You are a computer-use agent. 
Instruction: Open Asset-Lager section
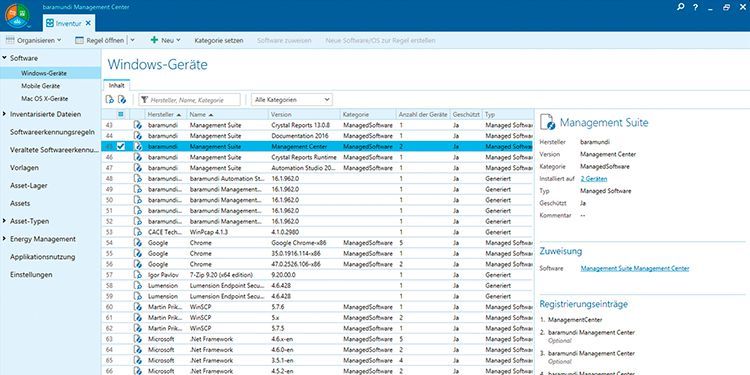tap(29, 186)
